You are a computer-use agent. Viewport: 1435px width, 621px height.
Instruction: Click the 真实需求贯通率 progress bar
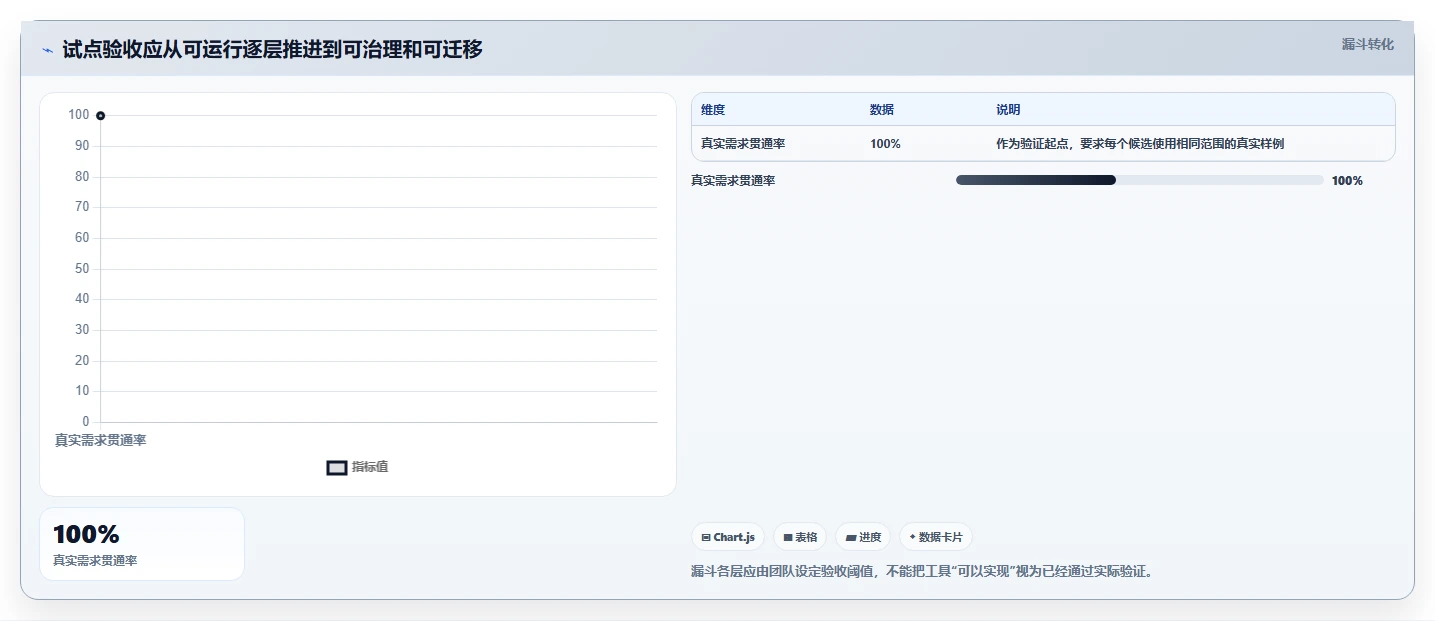point(1140,180)
